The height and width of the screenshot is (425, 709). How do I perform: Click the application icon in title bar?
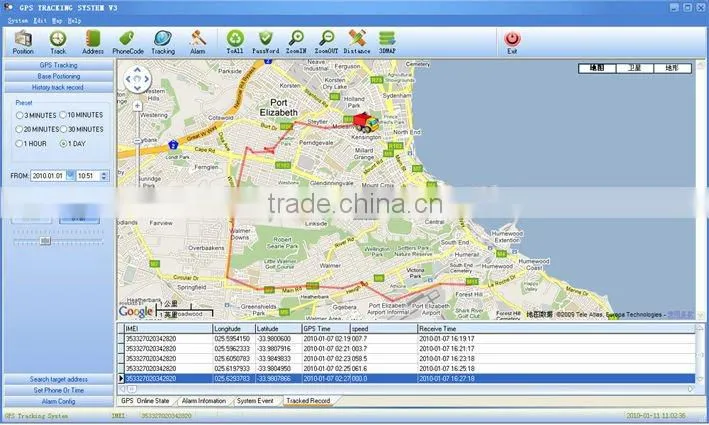point(8,7)
